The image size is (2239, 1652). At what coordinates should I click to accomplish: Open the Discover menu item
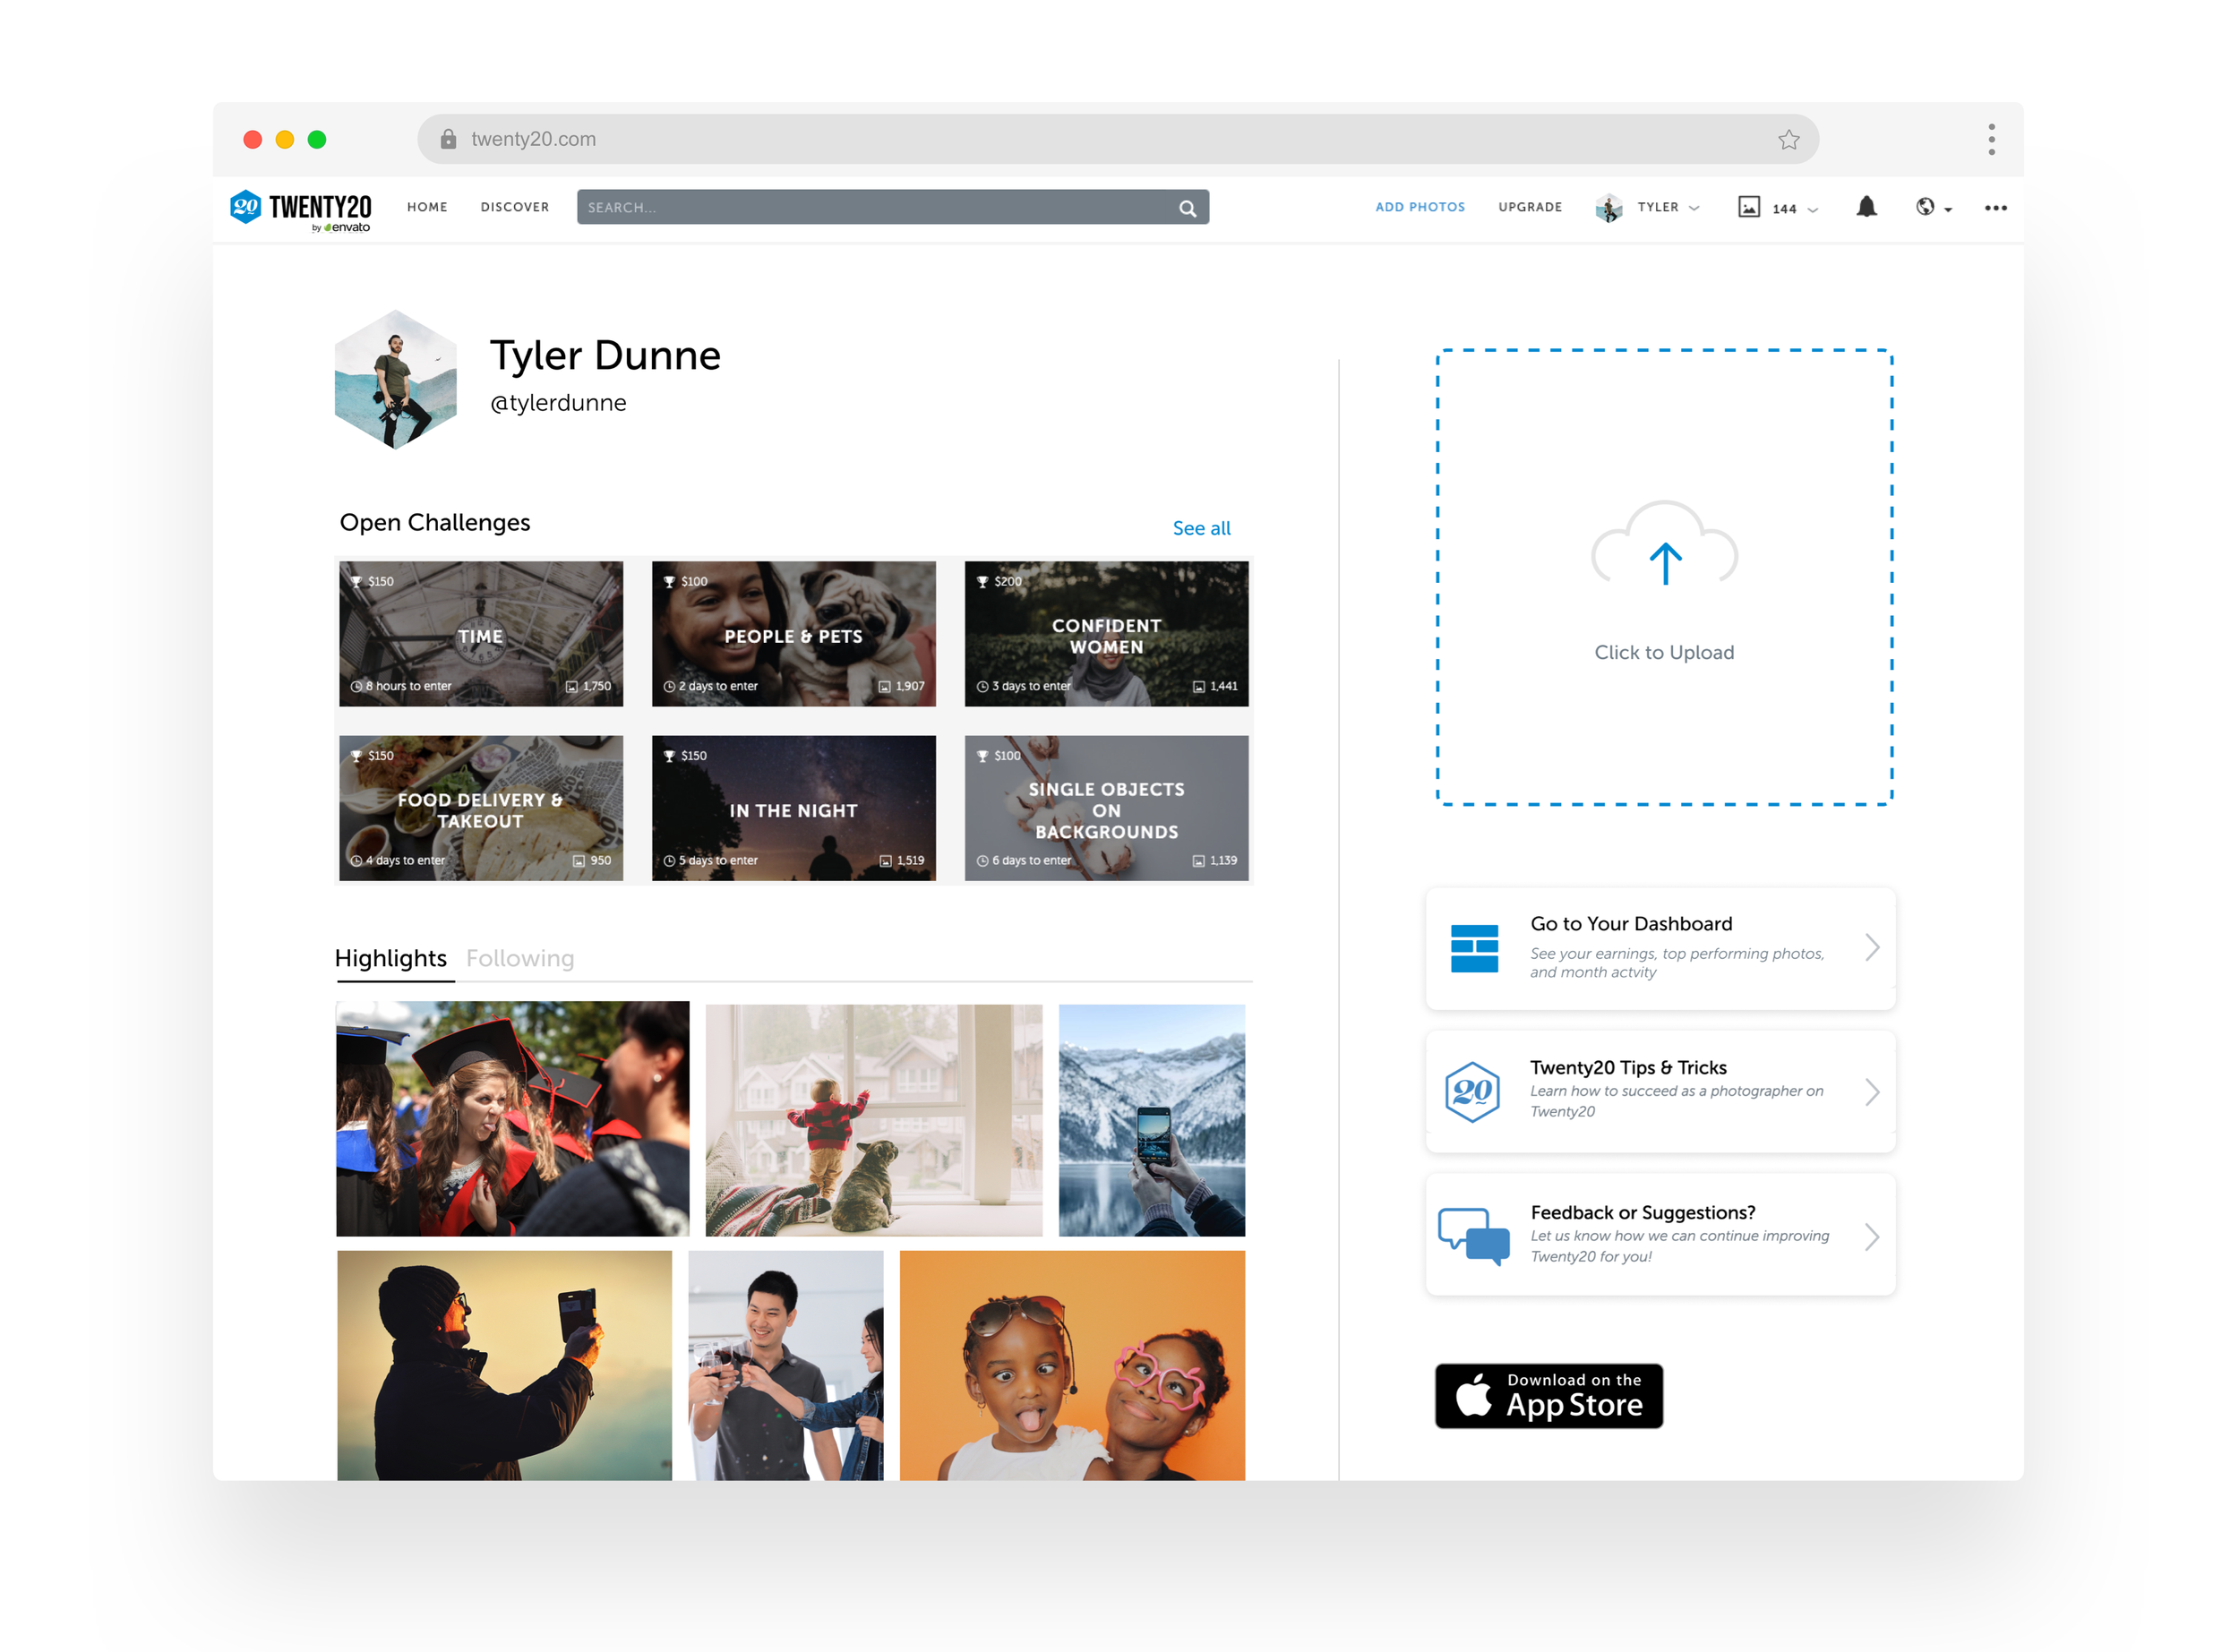click(514, 207)
